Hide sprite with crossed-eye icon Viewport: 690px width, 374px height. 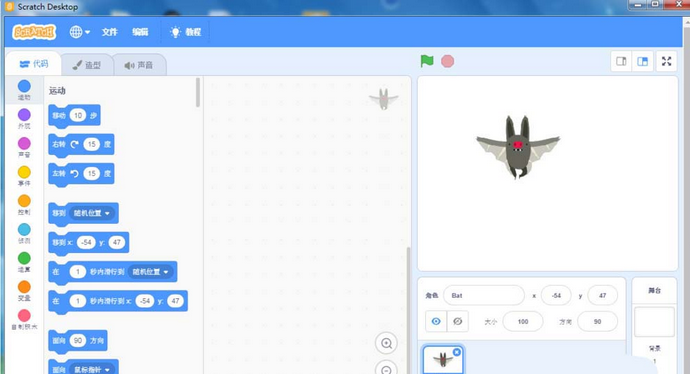tap(458, 321)
